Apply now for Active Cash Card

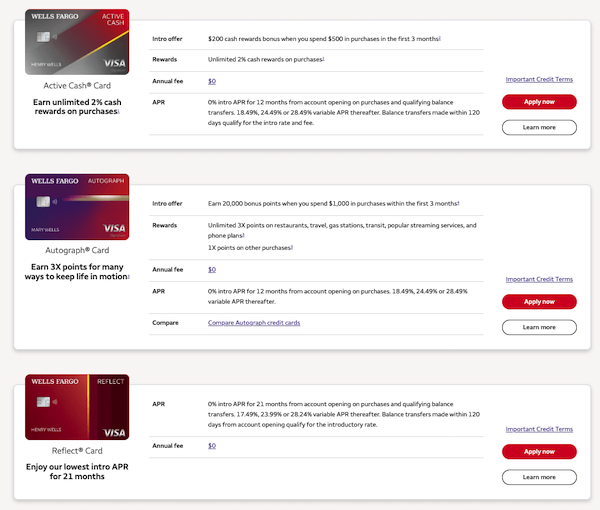[539, 102]
